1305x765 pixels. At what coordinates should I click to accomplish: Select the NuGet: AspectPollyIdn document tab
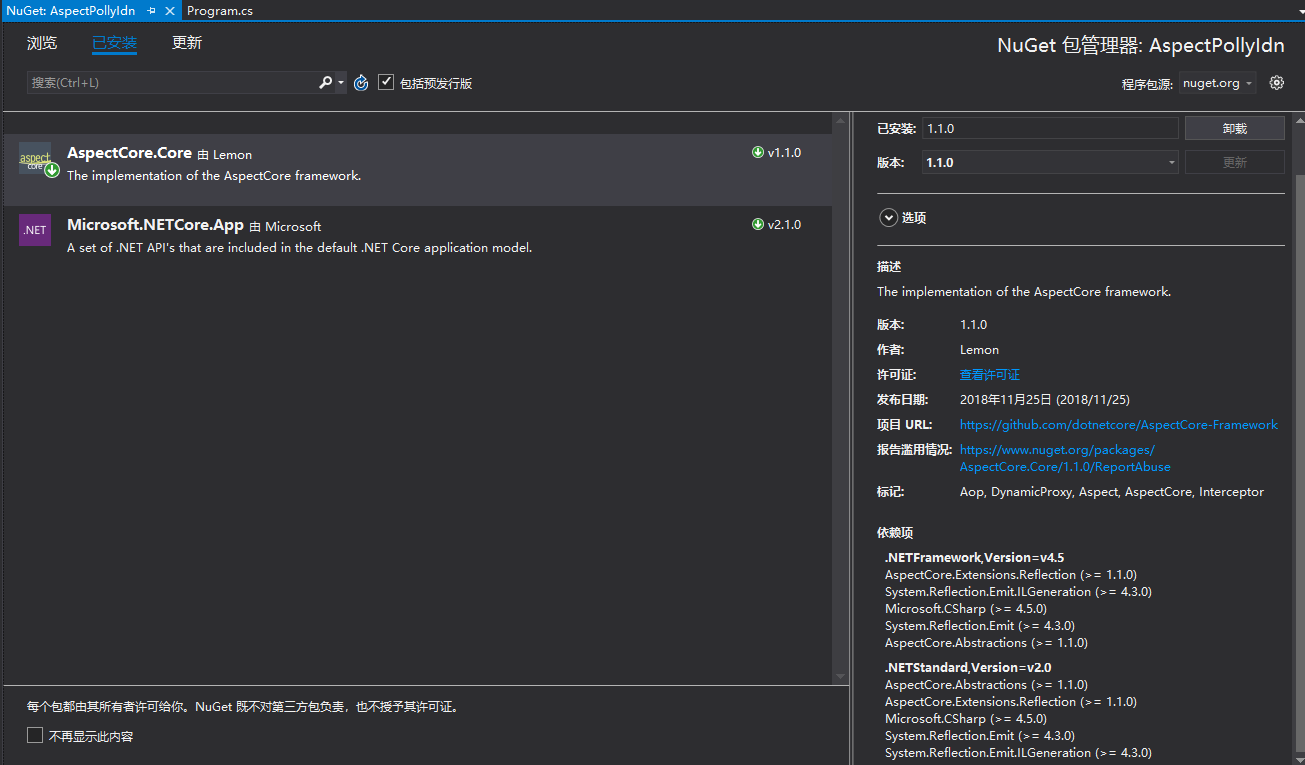click(x=72, y=11)
